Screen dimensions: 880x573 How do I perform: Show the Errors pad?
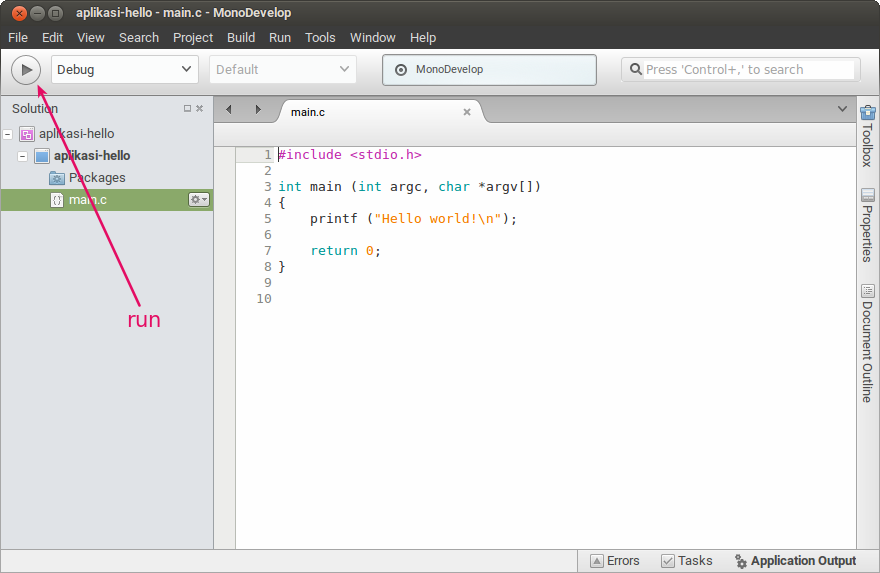point(615,561)
